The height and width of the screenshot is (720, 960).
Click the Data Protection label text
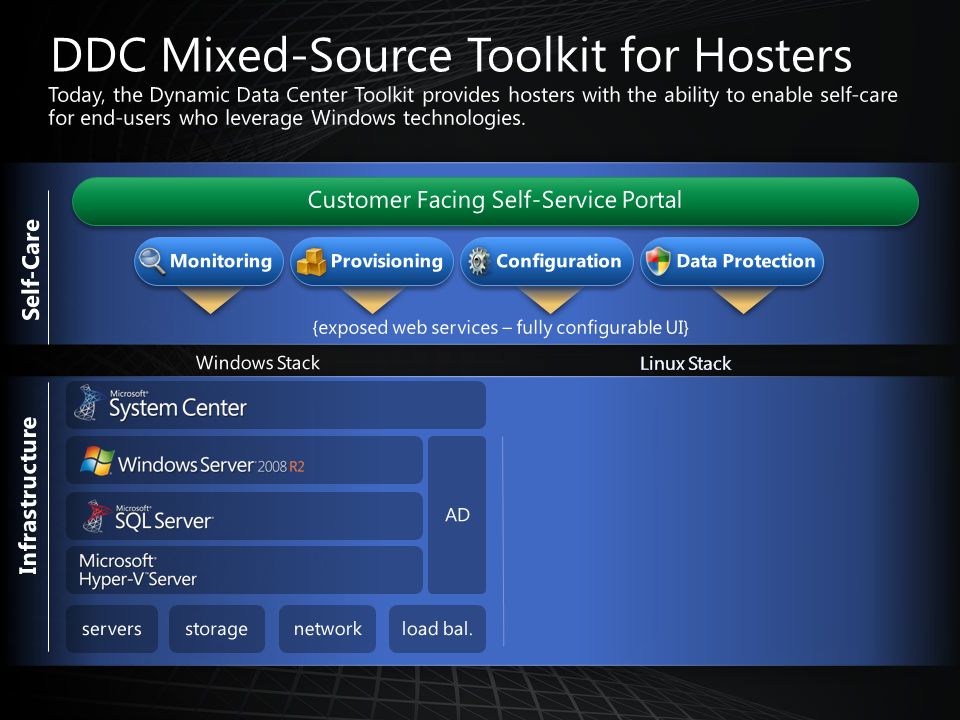point(746,261)
